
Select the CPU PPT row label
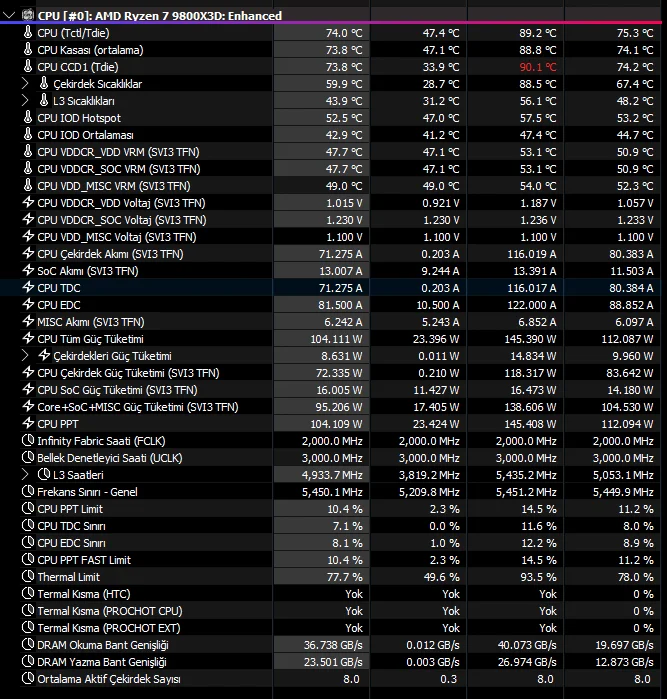pyautogui.click(x=58, y=424)
